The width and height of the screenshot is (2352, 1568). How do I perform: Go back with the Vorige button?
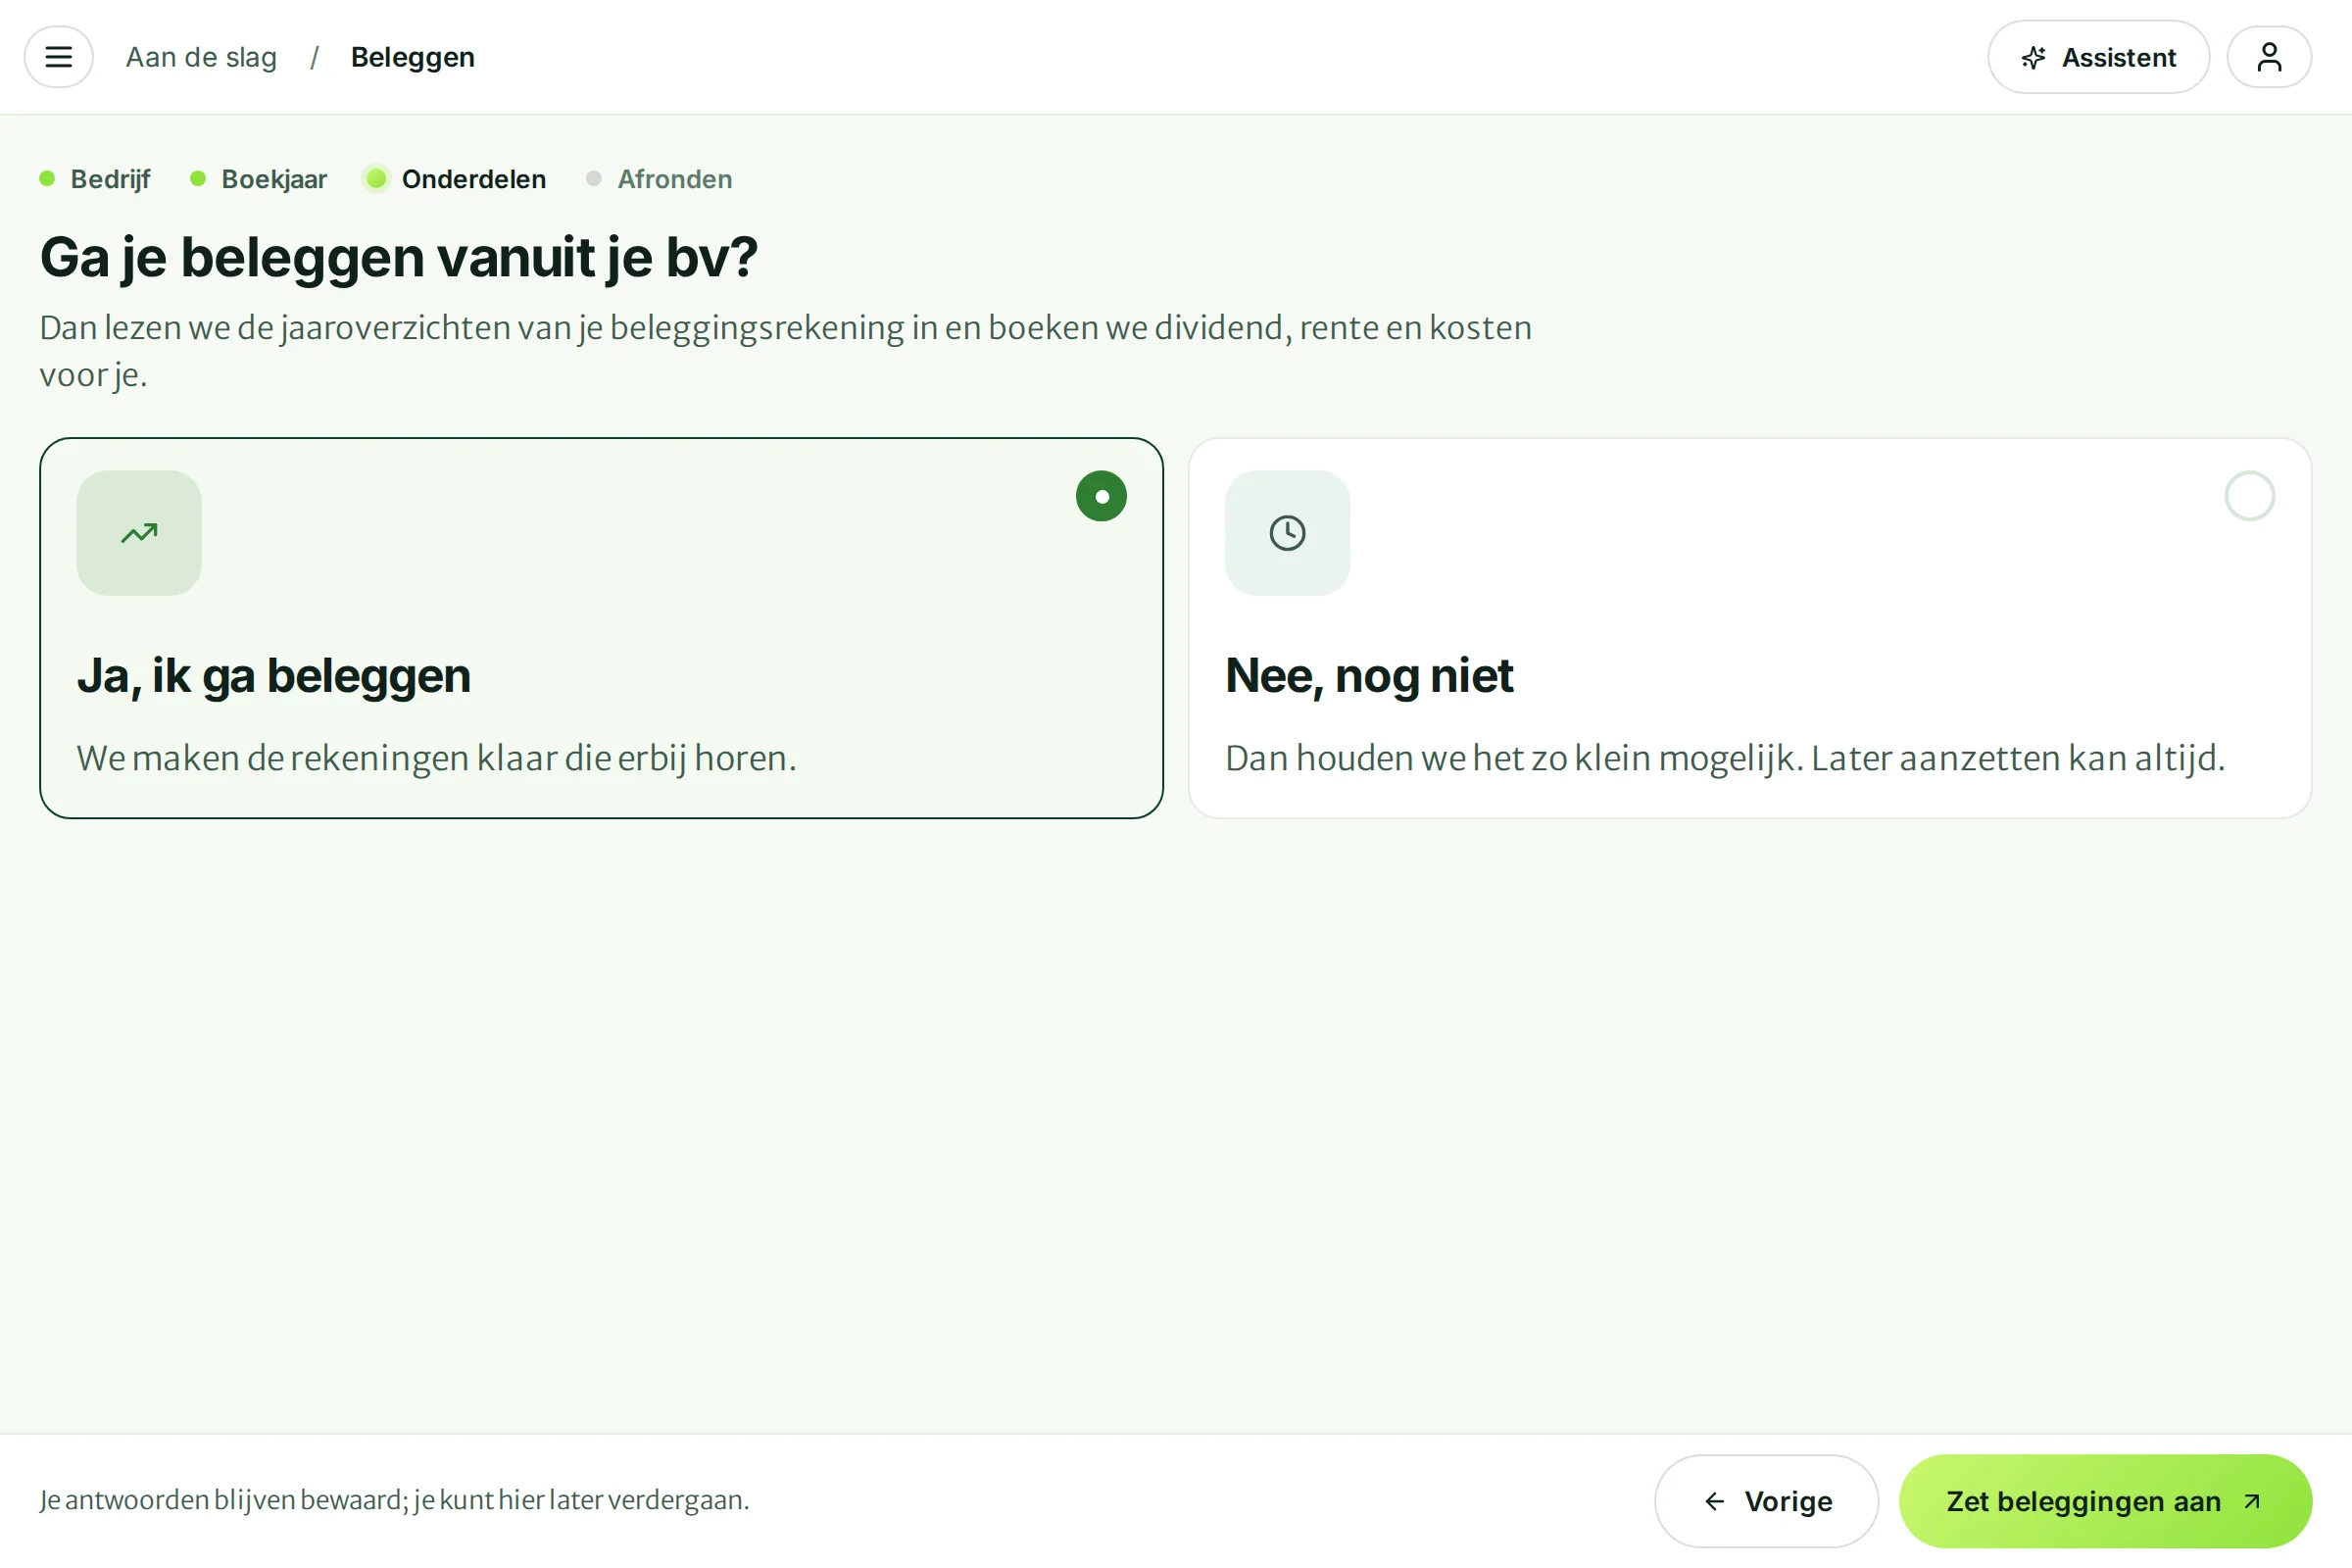point(1767,1501)
